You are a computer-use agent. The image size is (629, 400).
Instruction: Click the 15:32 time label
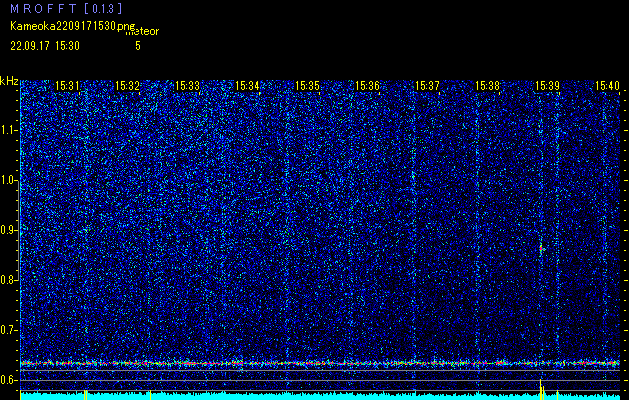click(127, 85)
